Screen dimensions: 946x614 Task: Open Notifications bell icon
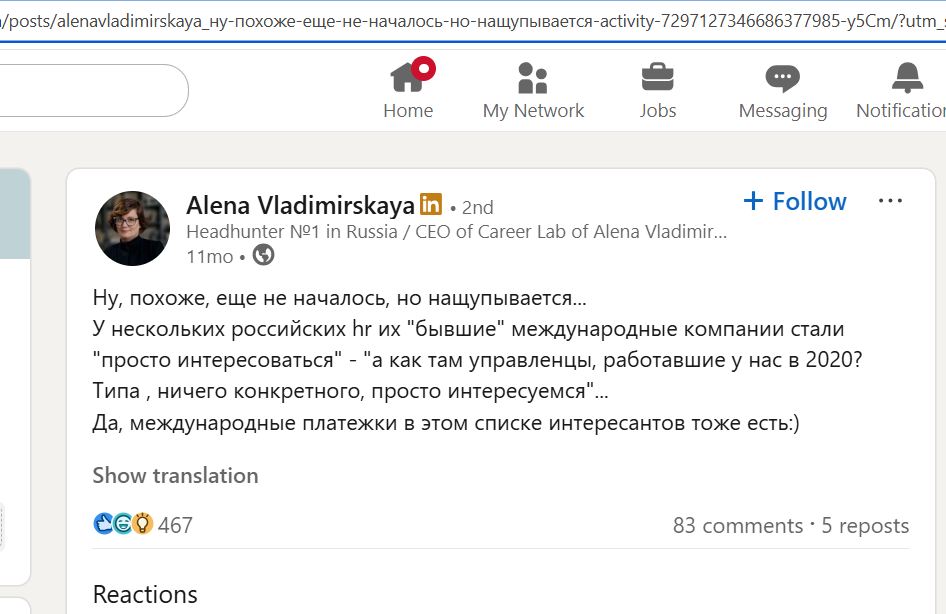click(x=907, y=78)
